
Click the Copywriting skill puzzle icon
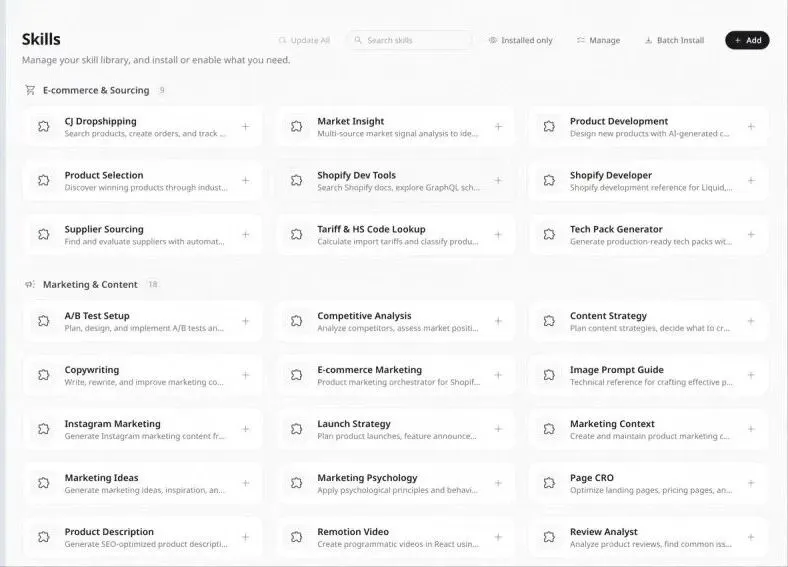[x=43, y=375]
